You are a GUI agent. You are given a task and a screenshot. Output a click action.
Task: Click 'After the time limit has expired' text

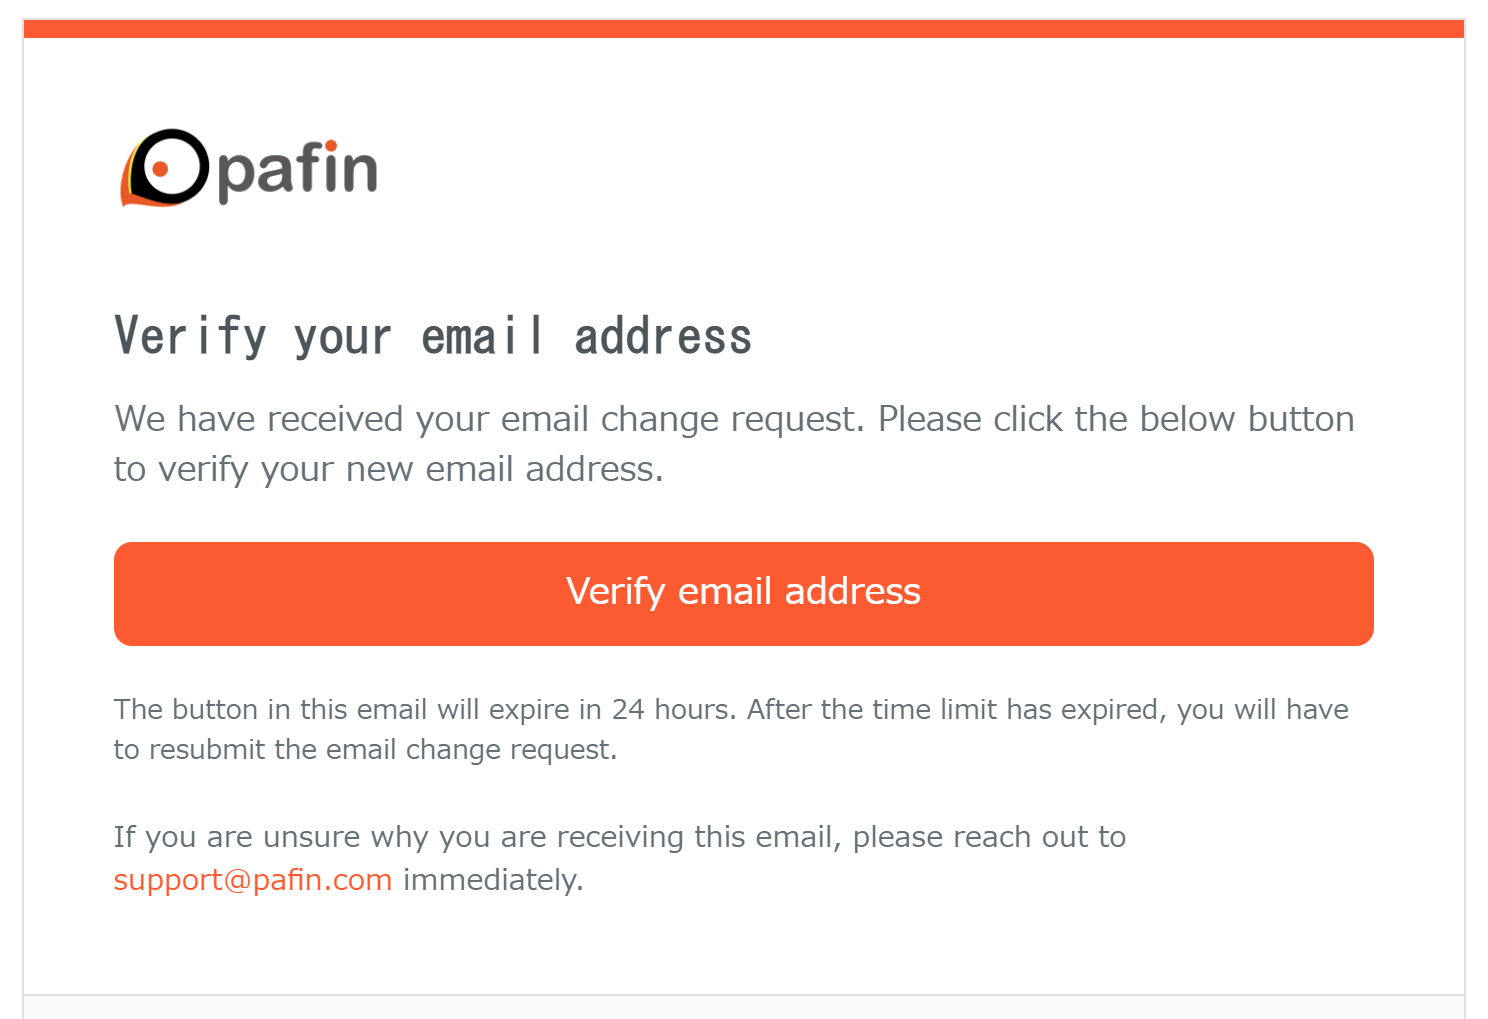(x=957, y=710)
